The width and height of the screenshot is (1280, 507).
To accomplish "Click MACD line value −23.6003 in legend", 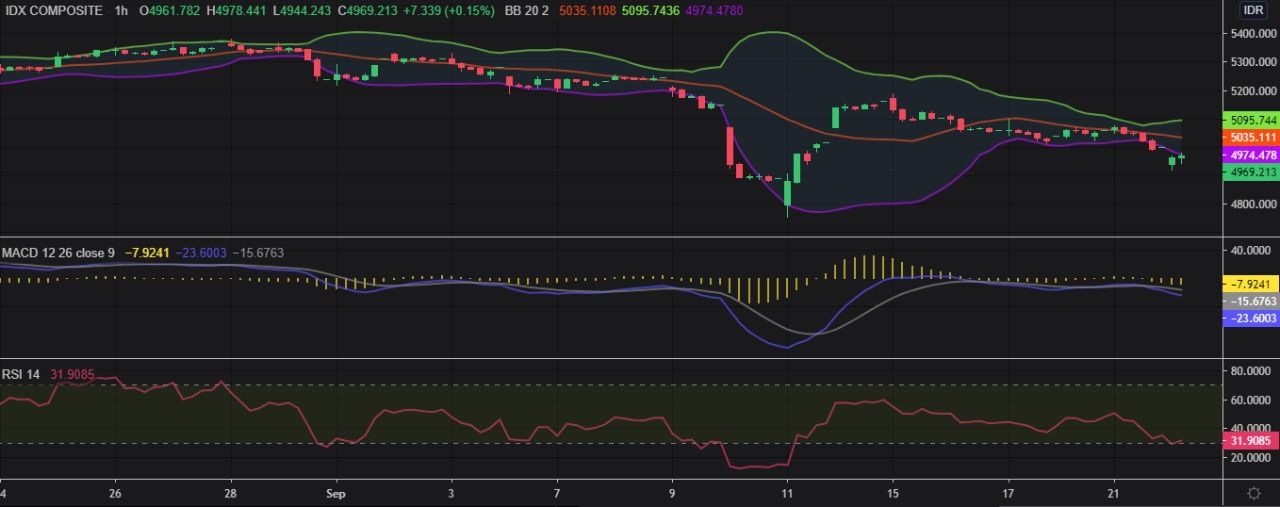I will [x=202, y=253].
